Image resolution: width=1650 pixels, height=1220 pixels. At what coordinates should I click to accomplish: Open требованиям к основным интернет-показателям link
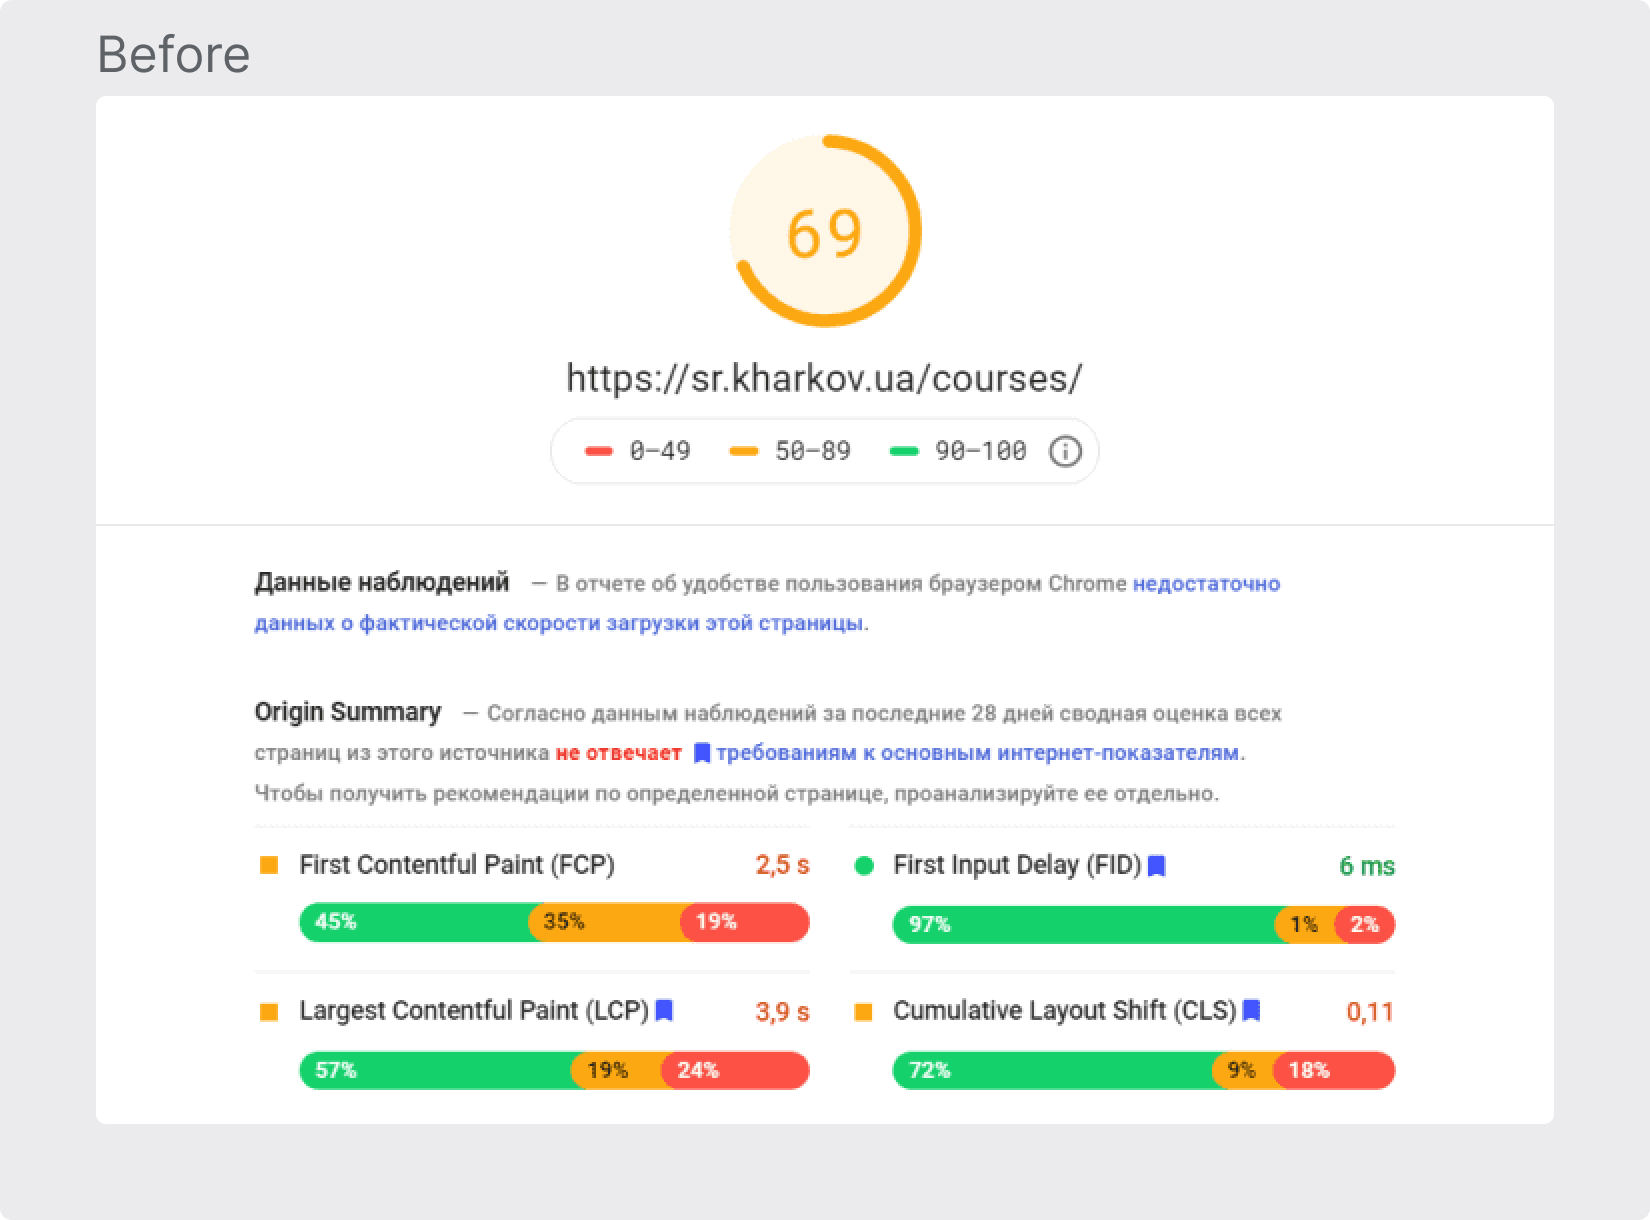coord(978,753)
